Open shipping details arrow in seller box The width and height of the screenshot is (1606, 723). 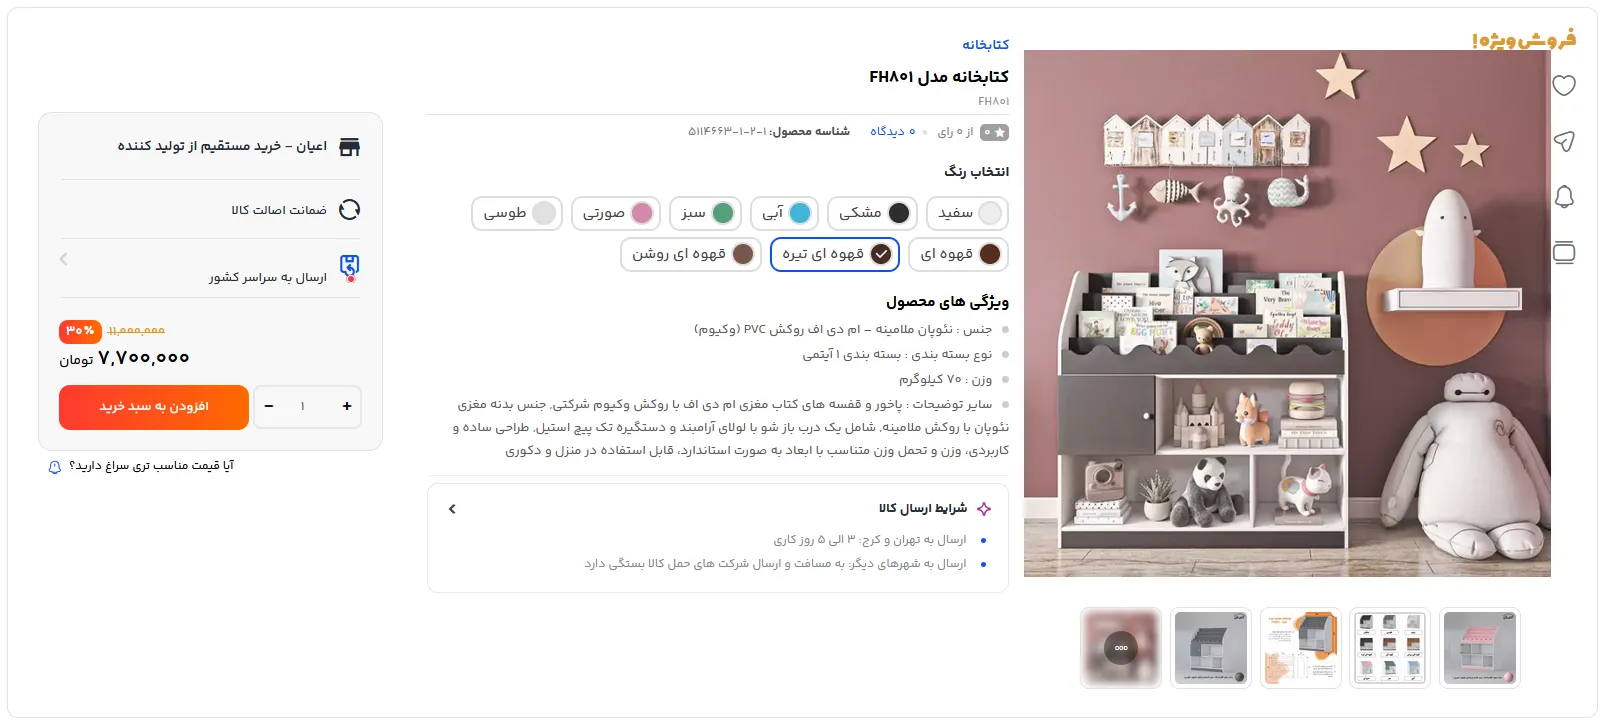[x=64, y=259]
